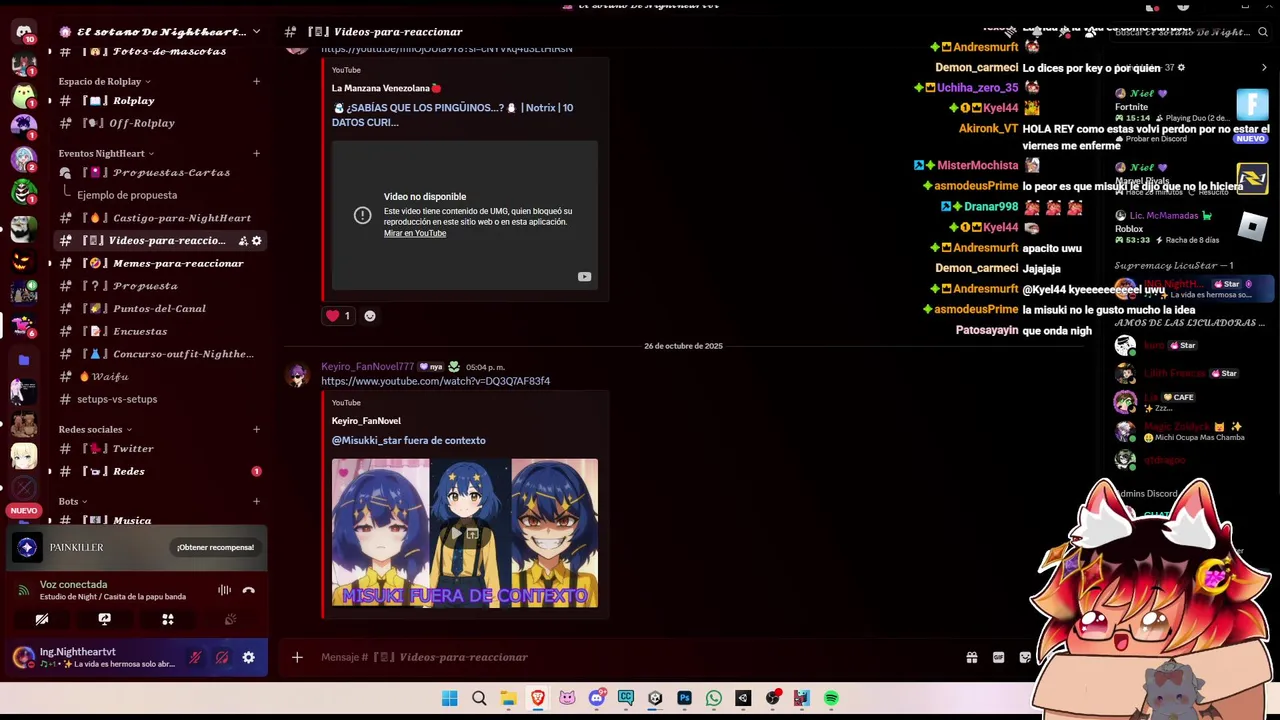Viewport: 1280px width, 720px height.
Task: Open the Ejemplo de propuesta thread
Action: coord(127,195)
